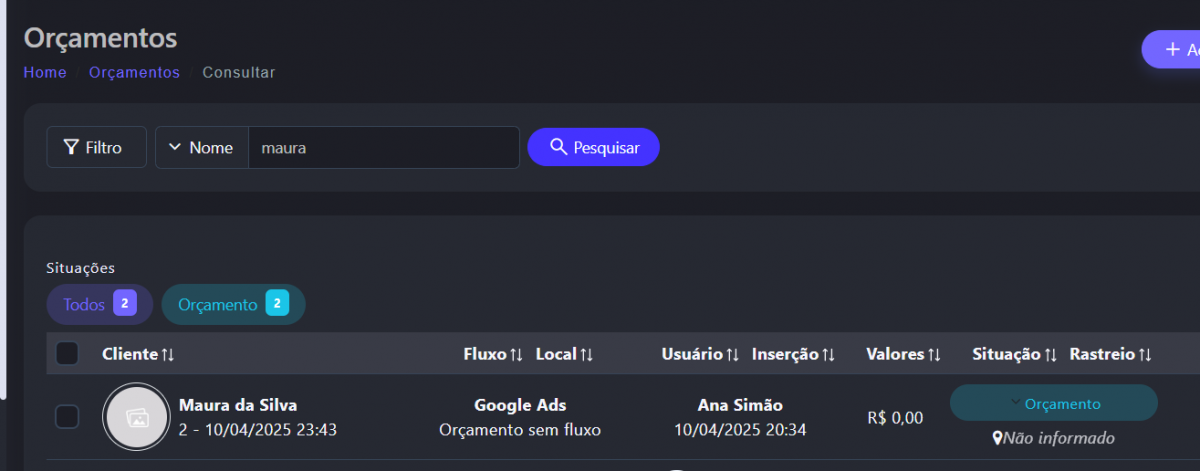Click the Cliente column sort arrows
Screen dimensions: 1200x471
[168, 355]
